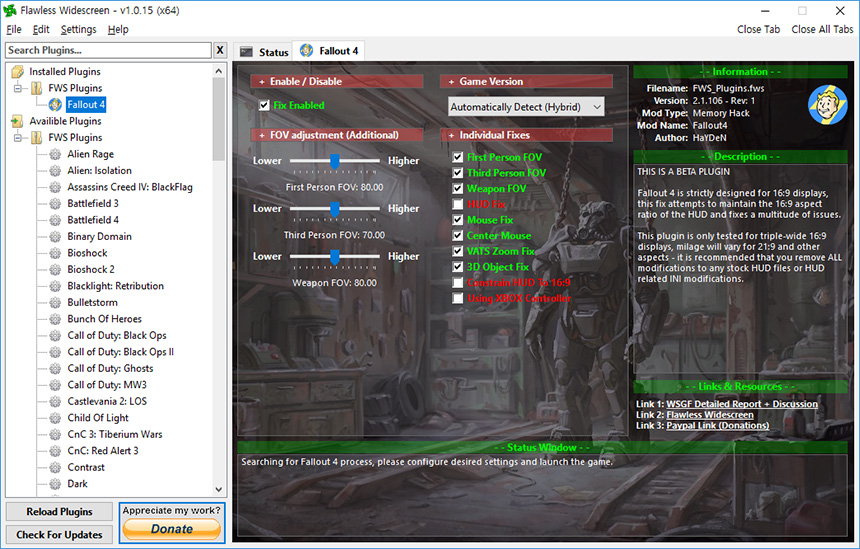Click the gear icon beside Battlefield 3

[x=55, y=203]
